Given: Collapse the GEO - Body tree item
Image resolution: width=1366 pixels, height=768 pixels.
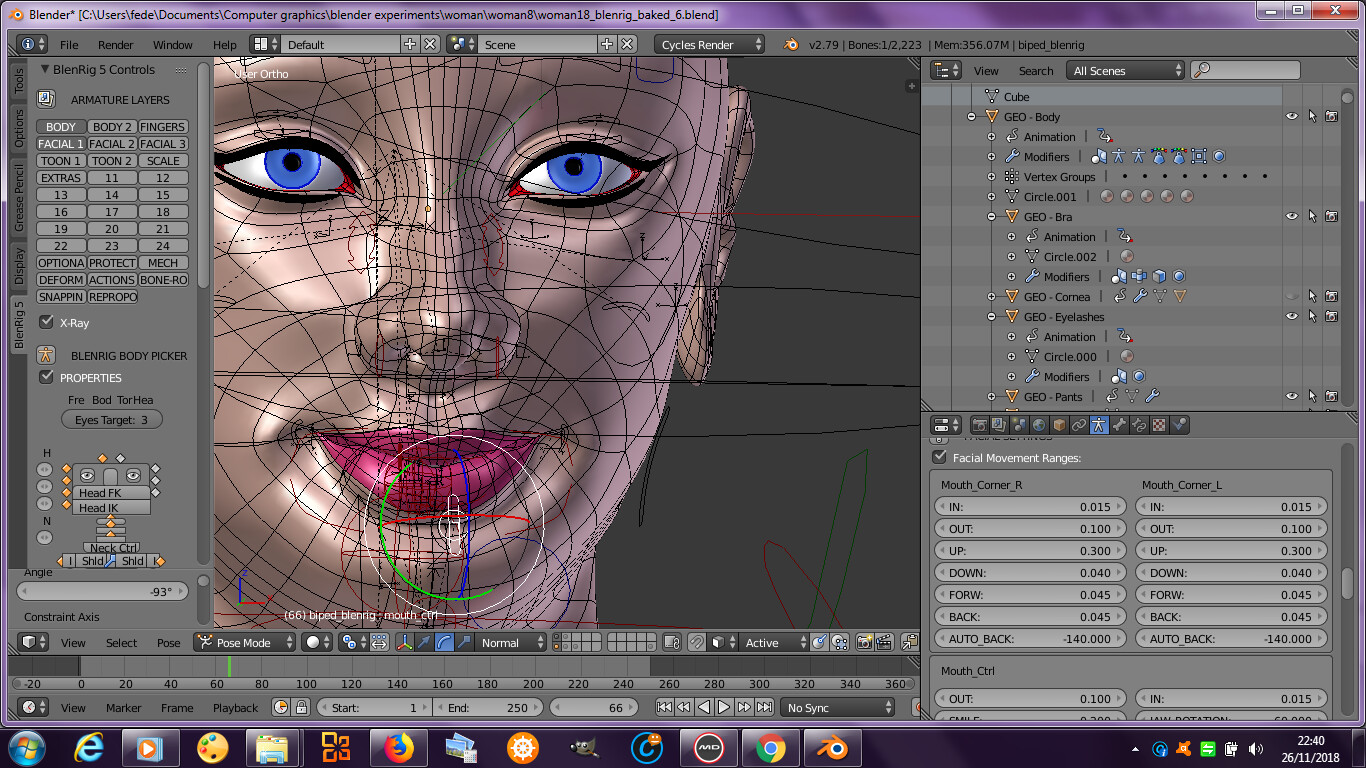Looking at the screenshot, I should tap(971, 117).
